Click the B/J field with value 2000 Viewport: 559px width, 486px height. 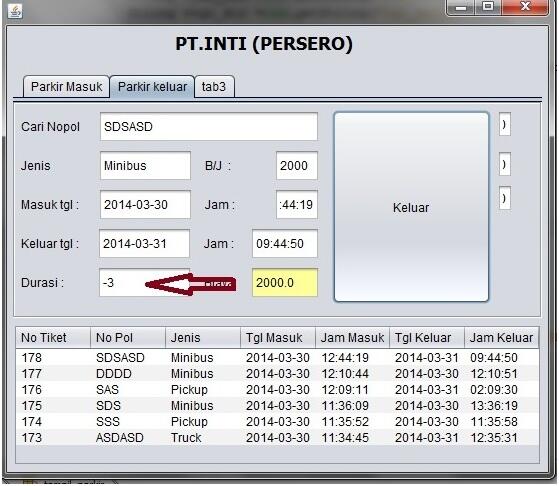coord(297,165)
